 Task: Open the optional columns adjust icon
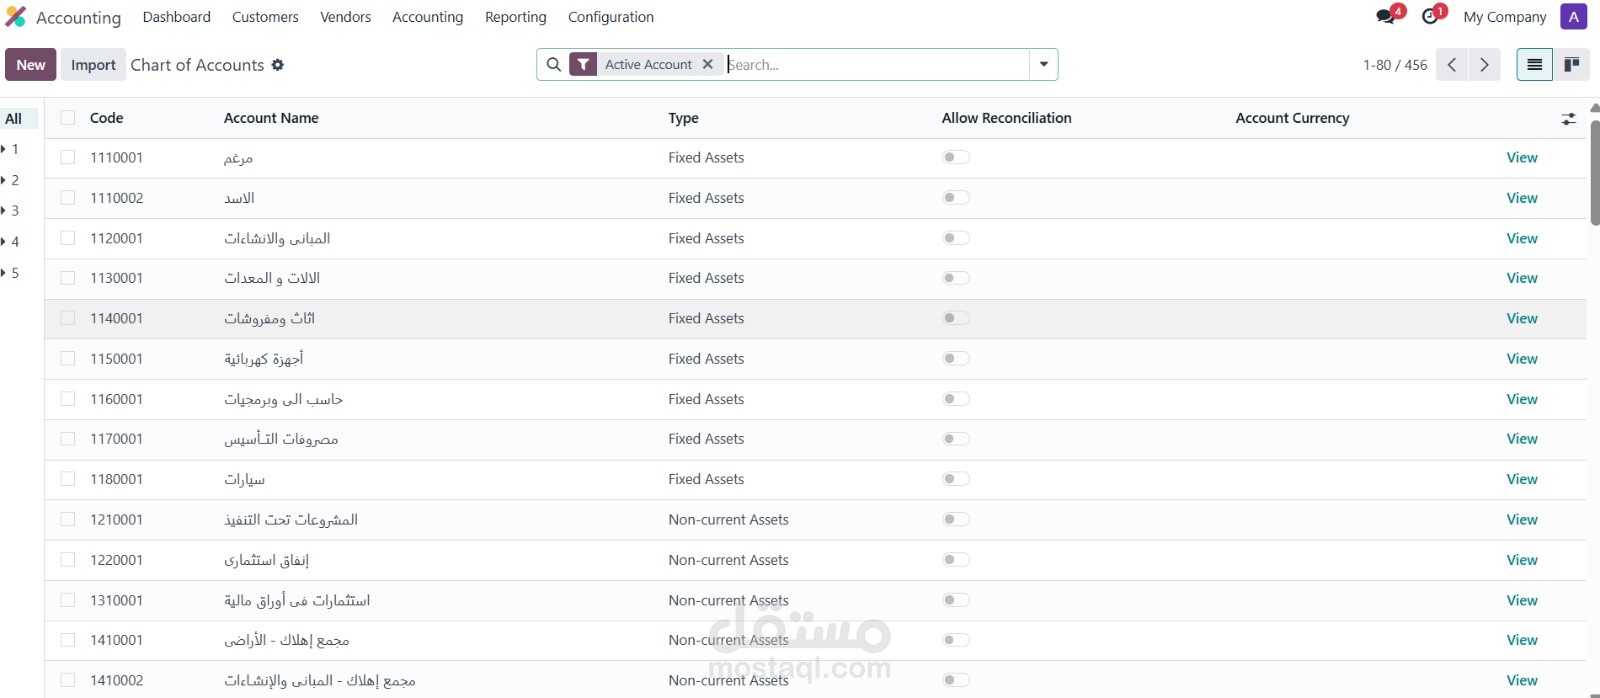point(1568,118)
